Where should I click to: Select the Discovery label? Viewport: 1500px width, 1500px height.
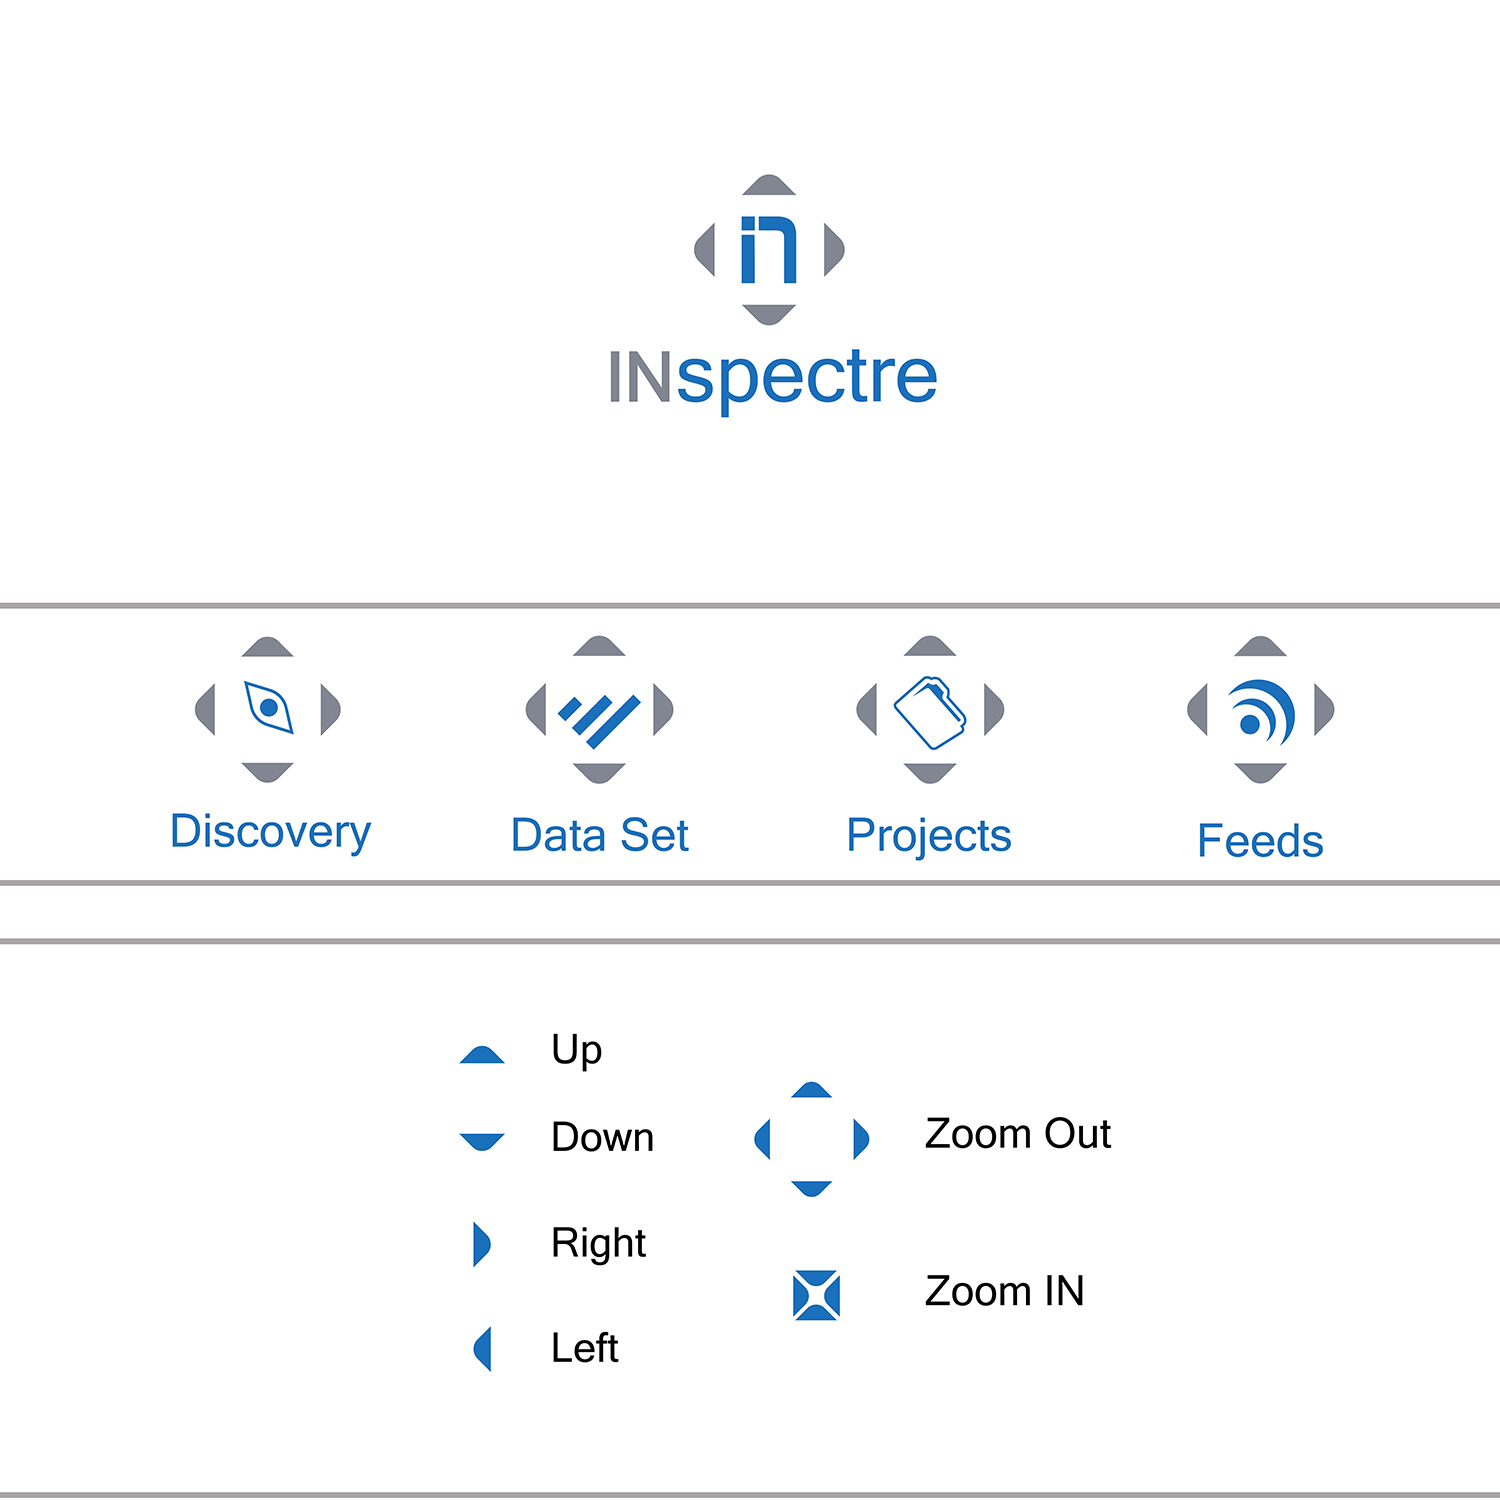[x=270, y=832]
